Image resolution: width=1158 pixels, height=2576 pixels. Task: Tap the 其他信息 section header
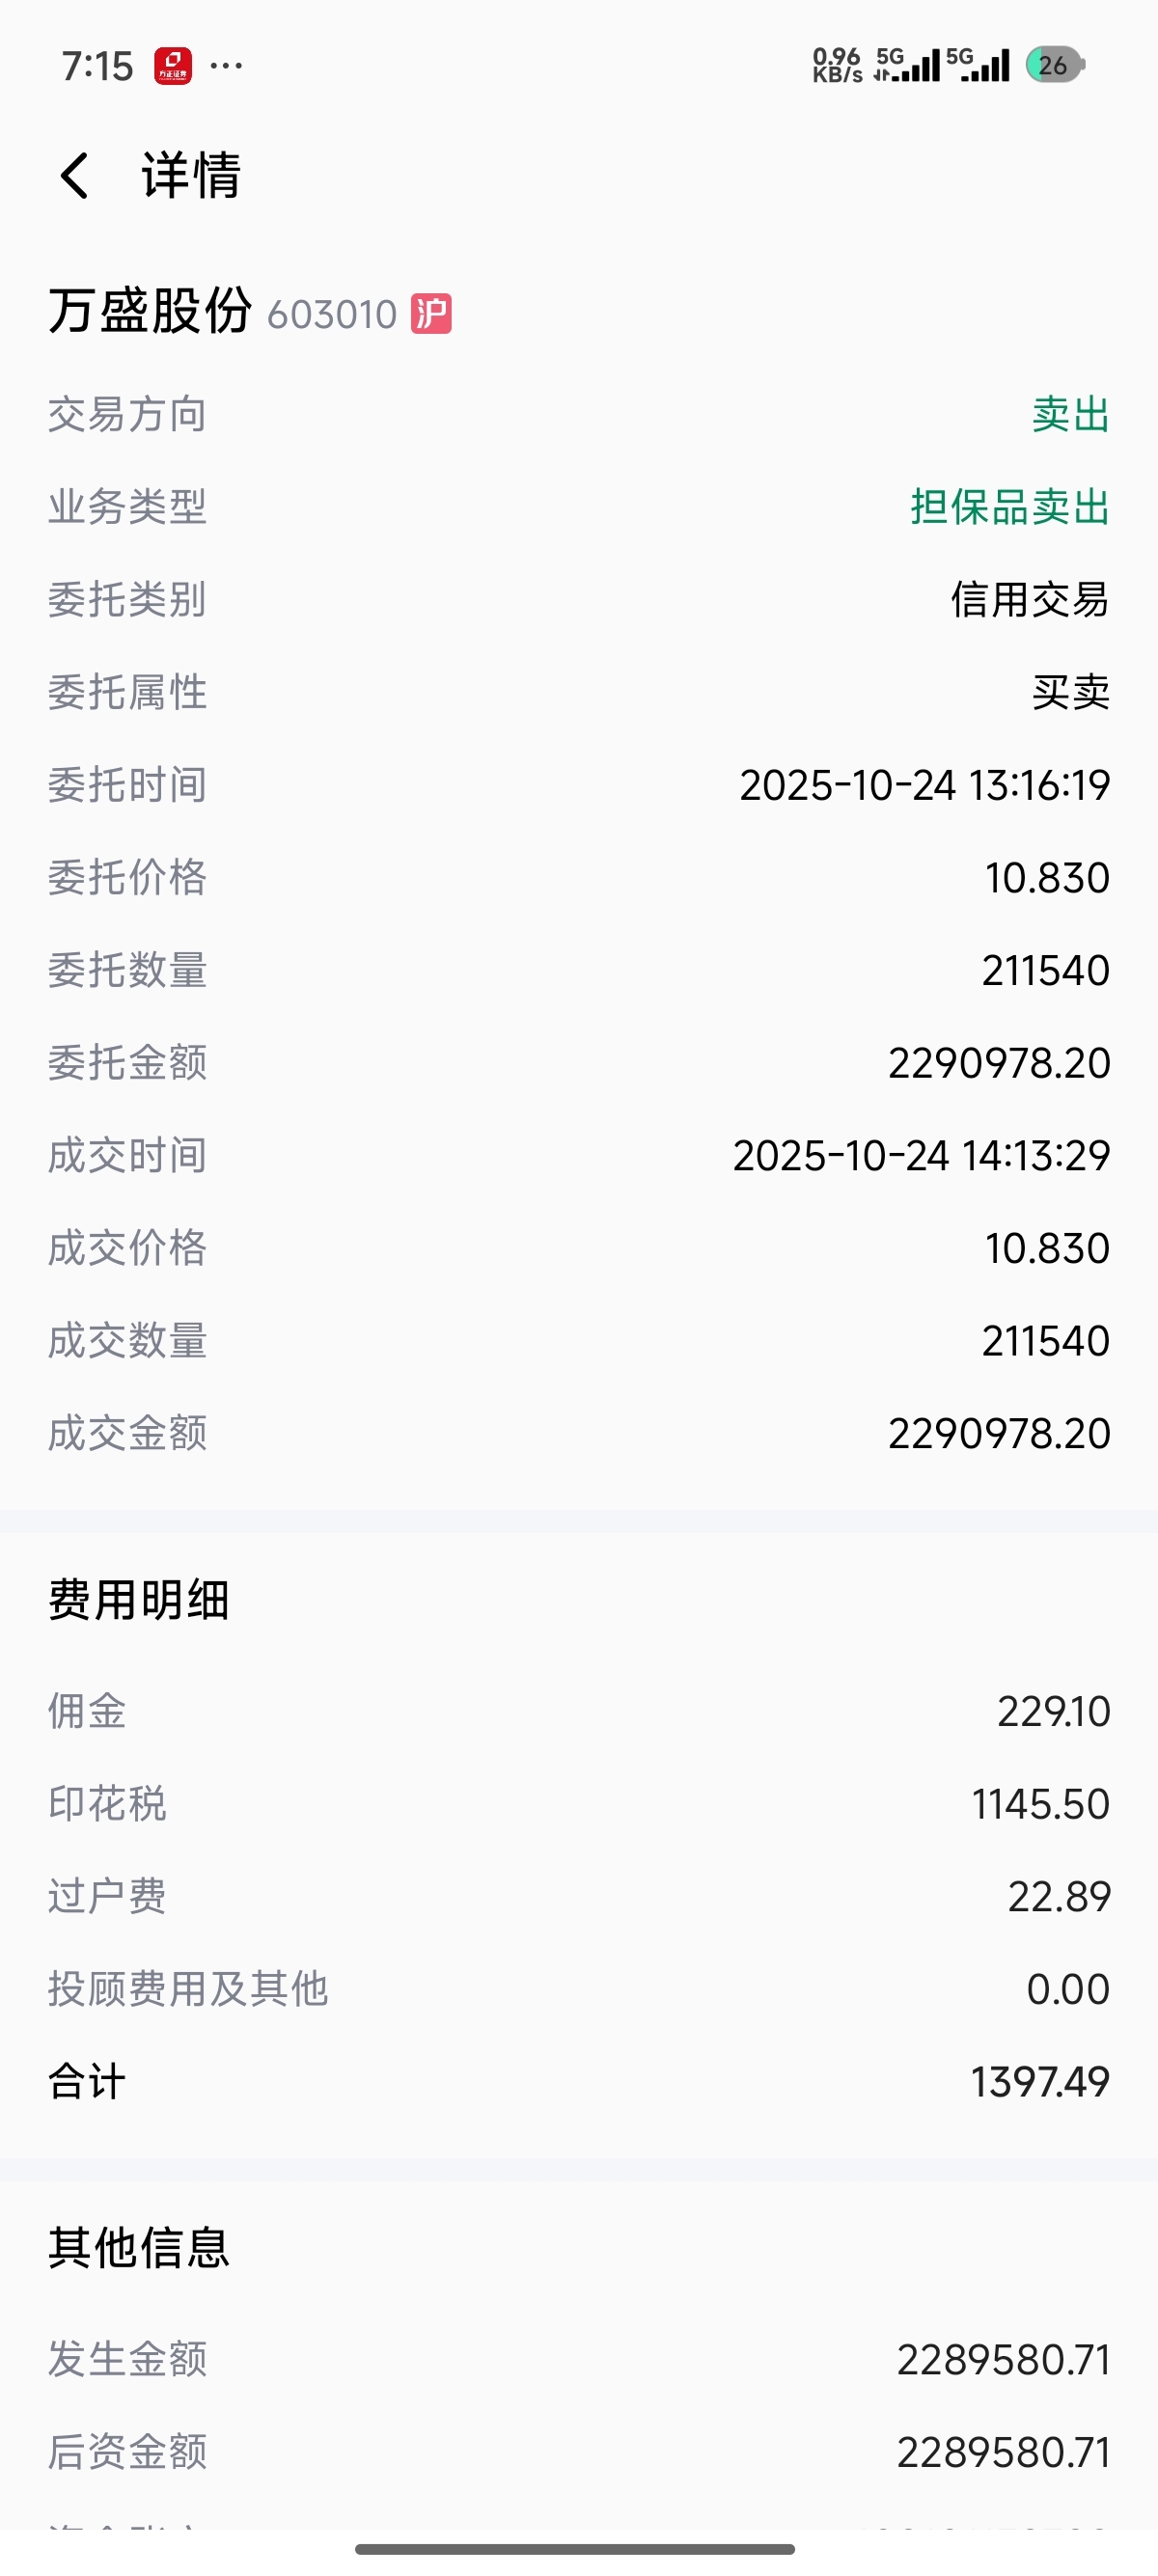[x=139, y=2248]
